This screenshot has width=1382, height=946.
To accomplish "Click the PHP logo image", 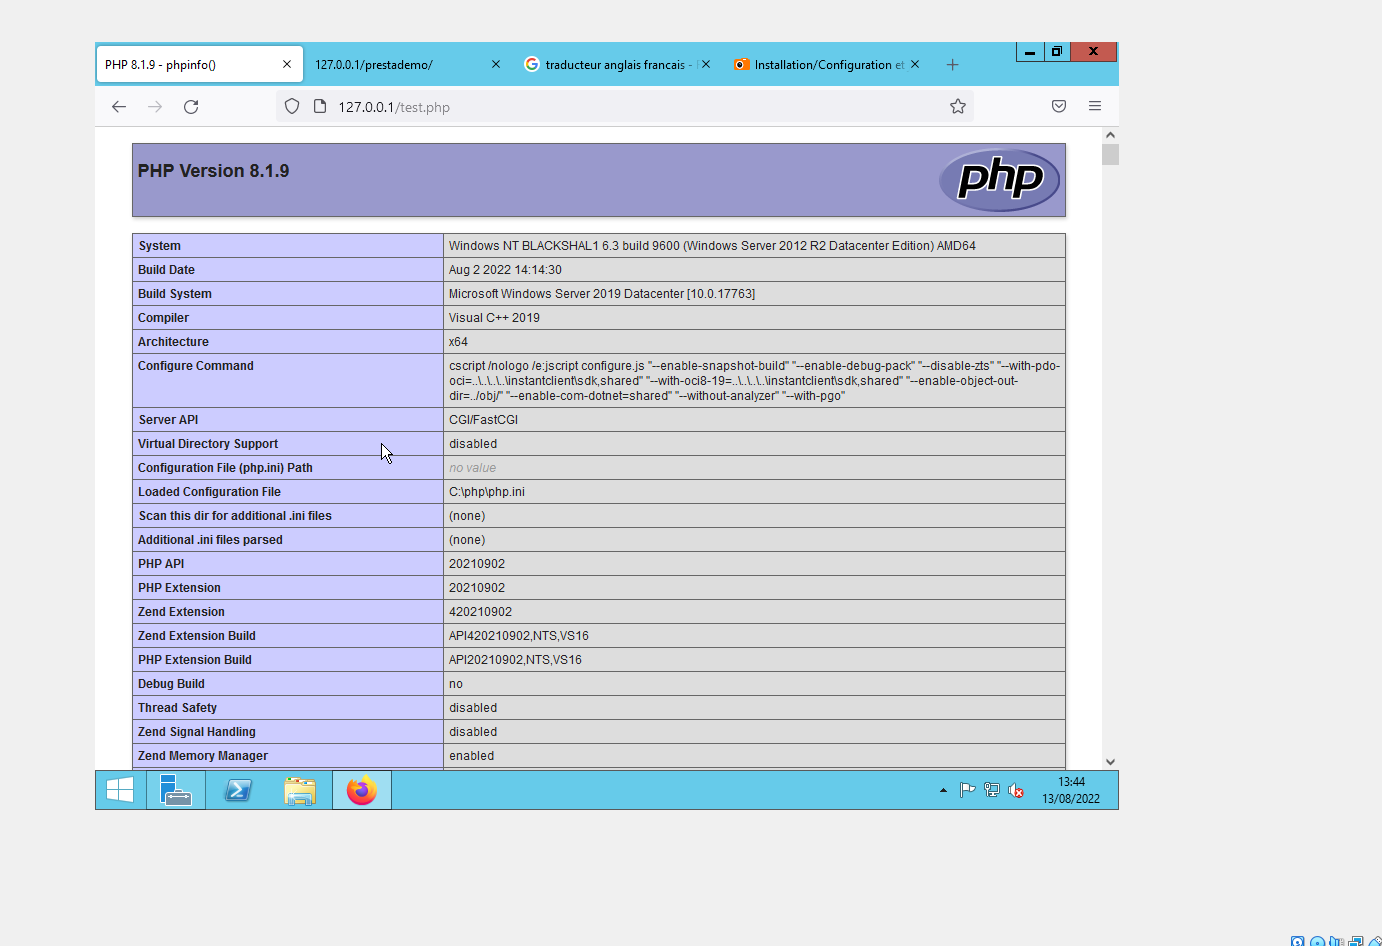I will pyautogui.click(x=999, y=180).
